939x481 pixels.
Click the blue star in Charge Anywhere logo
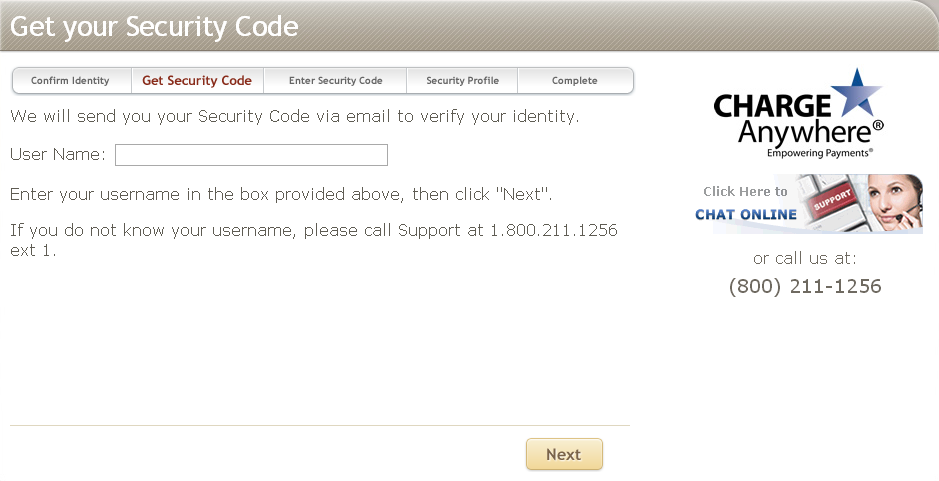[x=858, y=94]
